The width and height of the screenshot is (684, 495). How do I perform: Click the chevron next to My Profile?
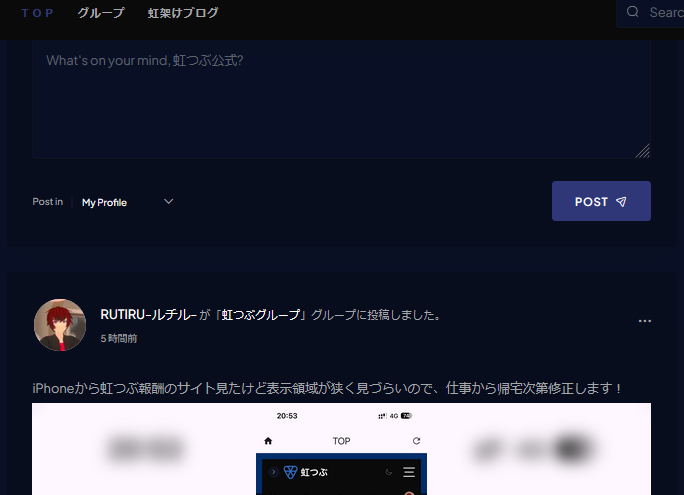point(168,202)
